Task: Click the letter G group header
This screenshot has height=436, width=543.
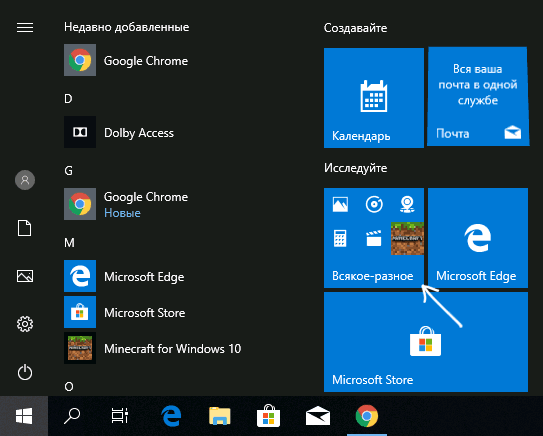Action: click(69, 171)
